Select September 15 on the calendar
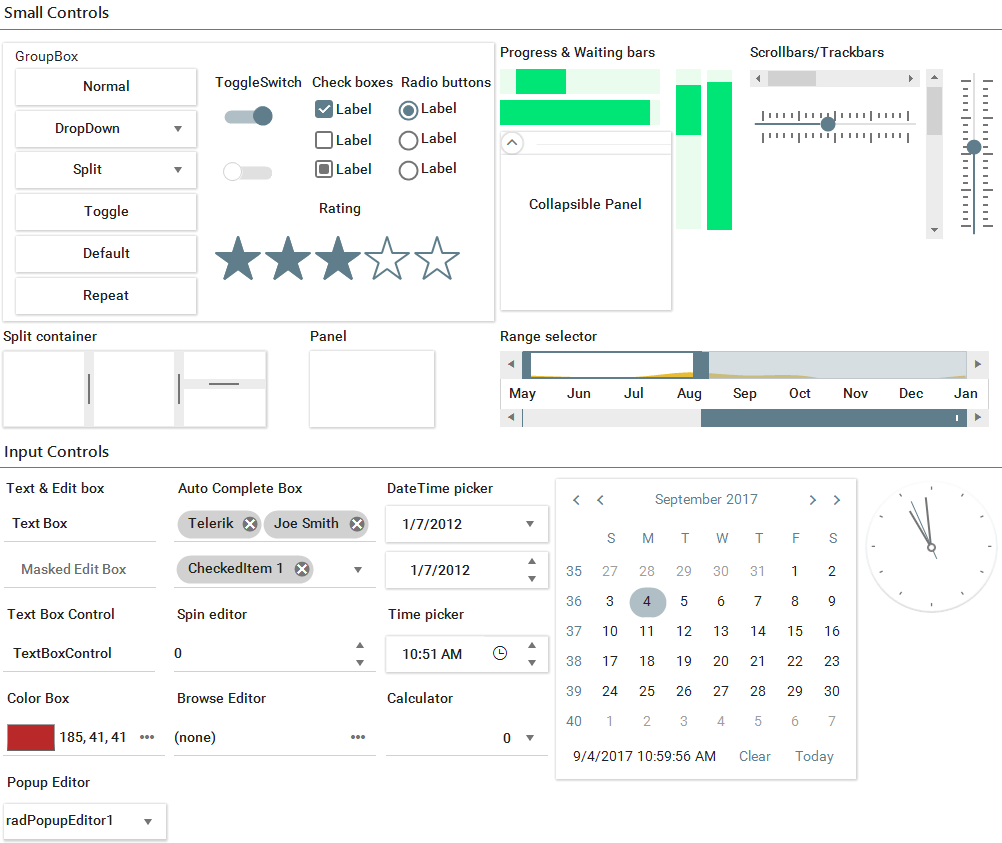 (x=795, y=631)
